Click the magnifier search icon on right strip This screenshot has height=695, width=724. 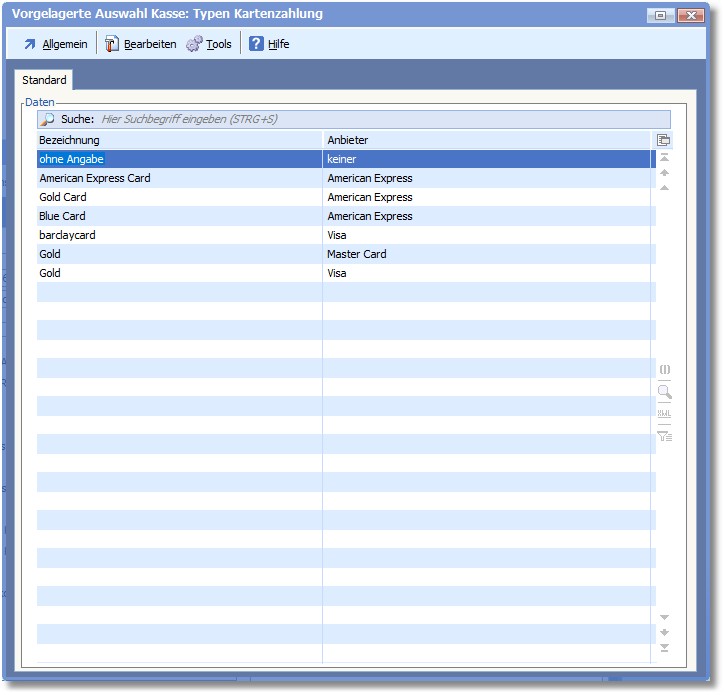coord(664,392)
